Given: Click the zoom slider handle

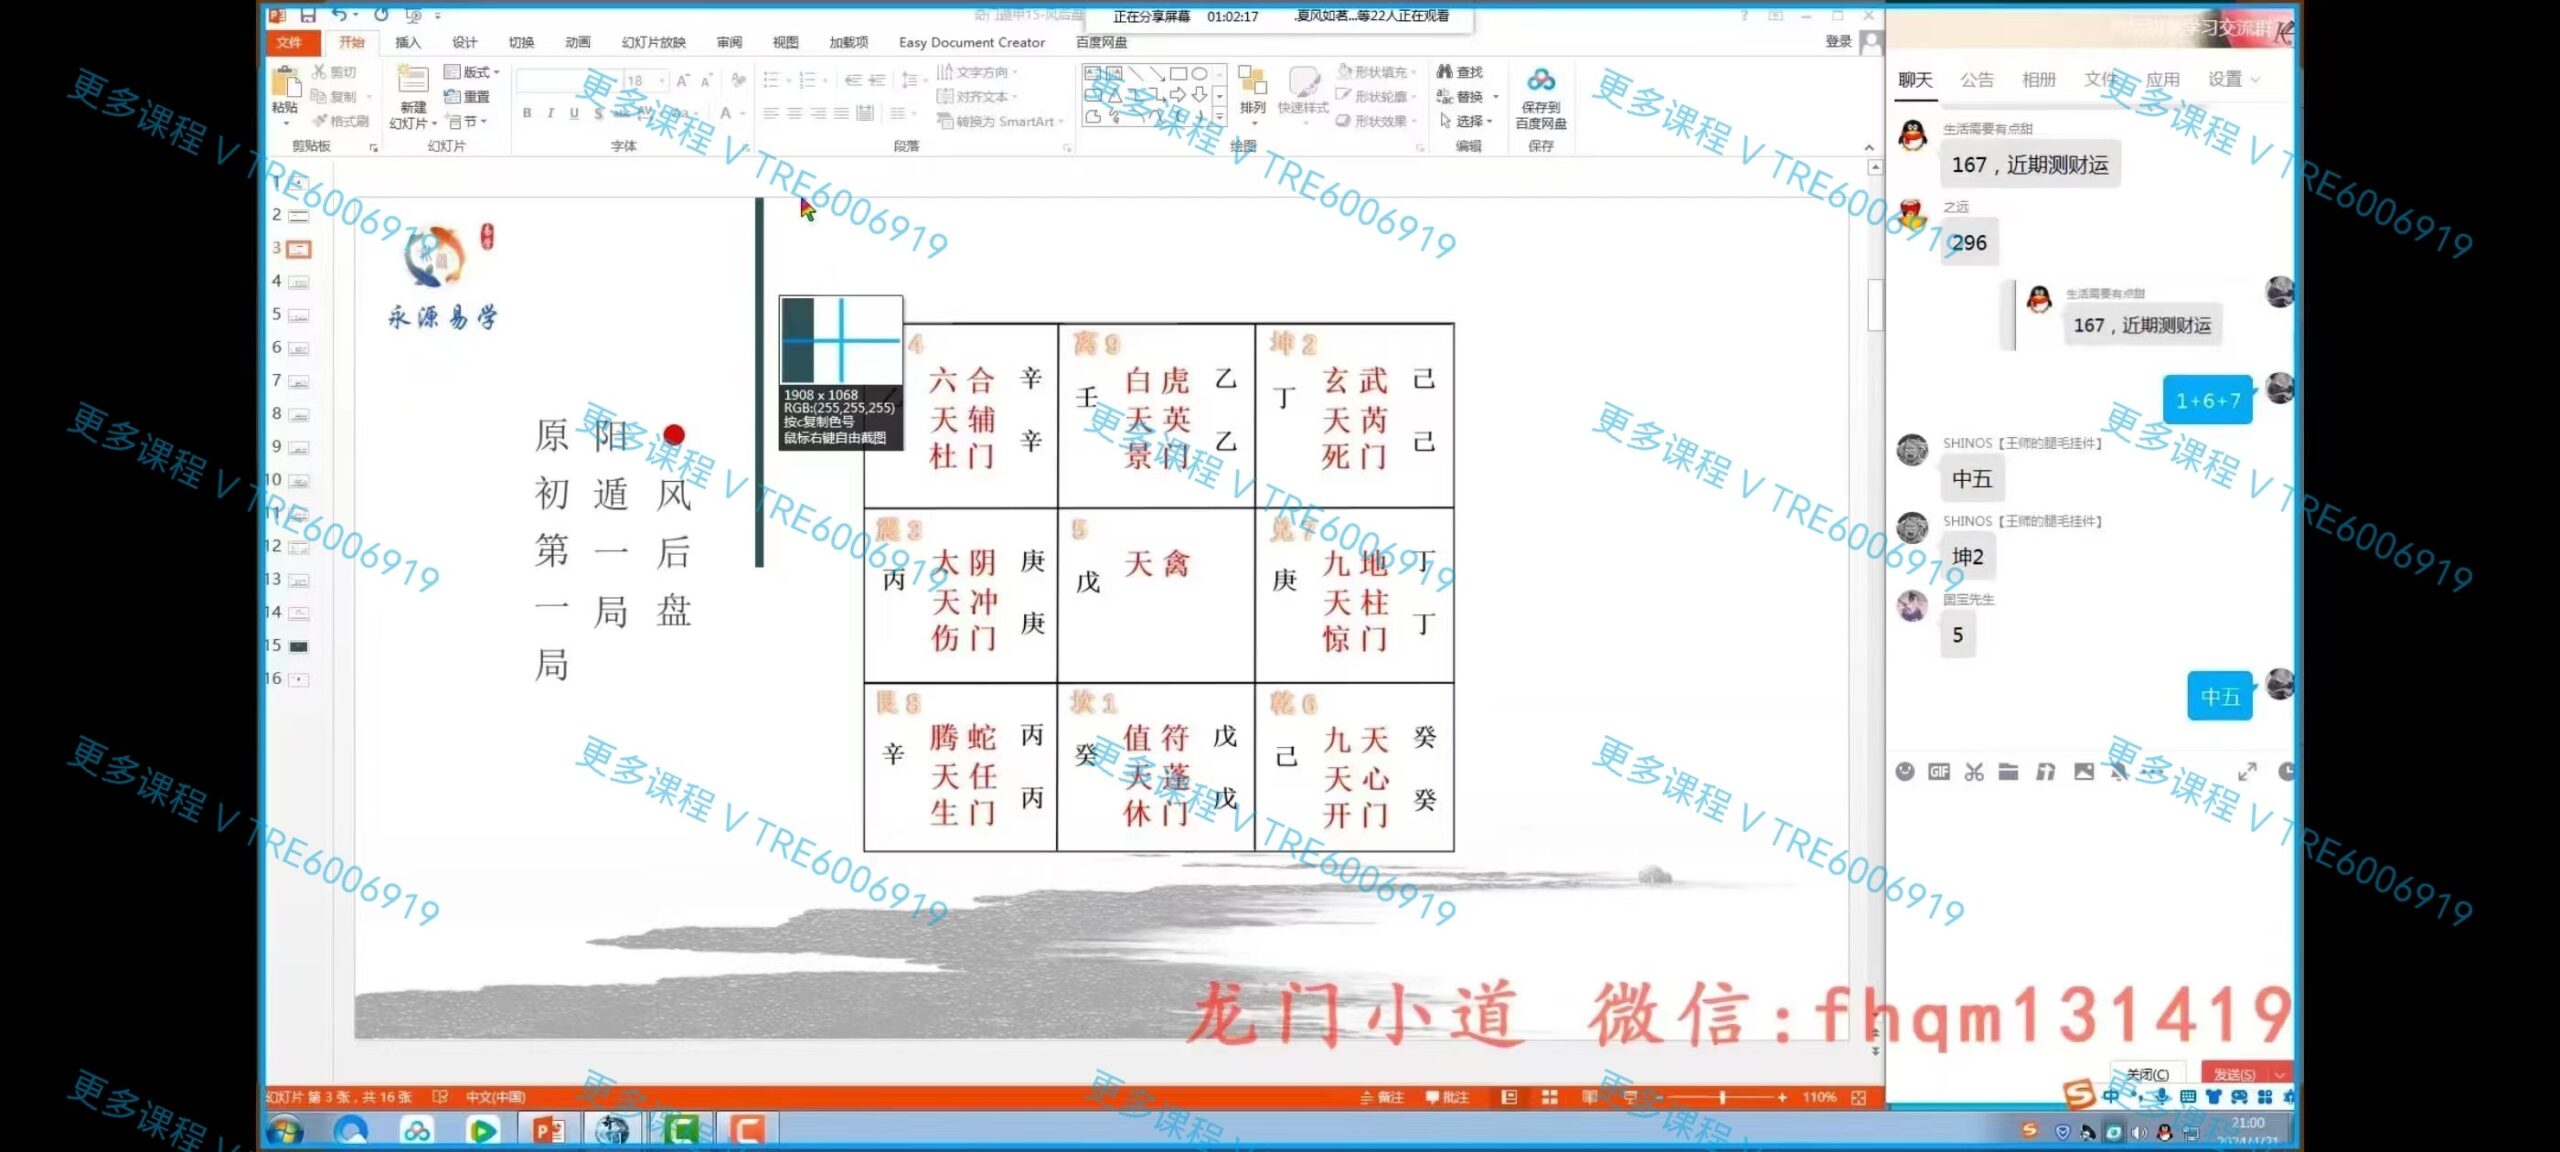Looking at the screenshot, I should coord(1722,1097).
